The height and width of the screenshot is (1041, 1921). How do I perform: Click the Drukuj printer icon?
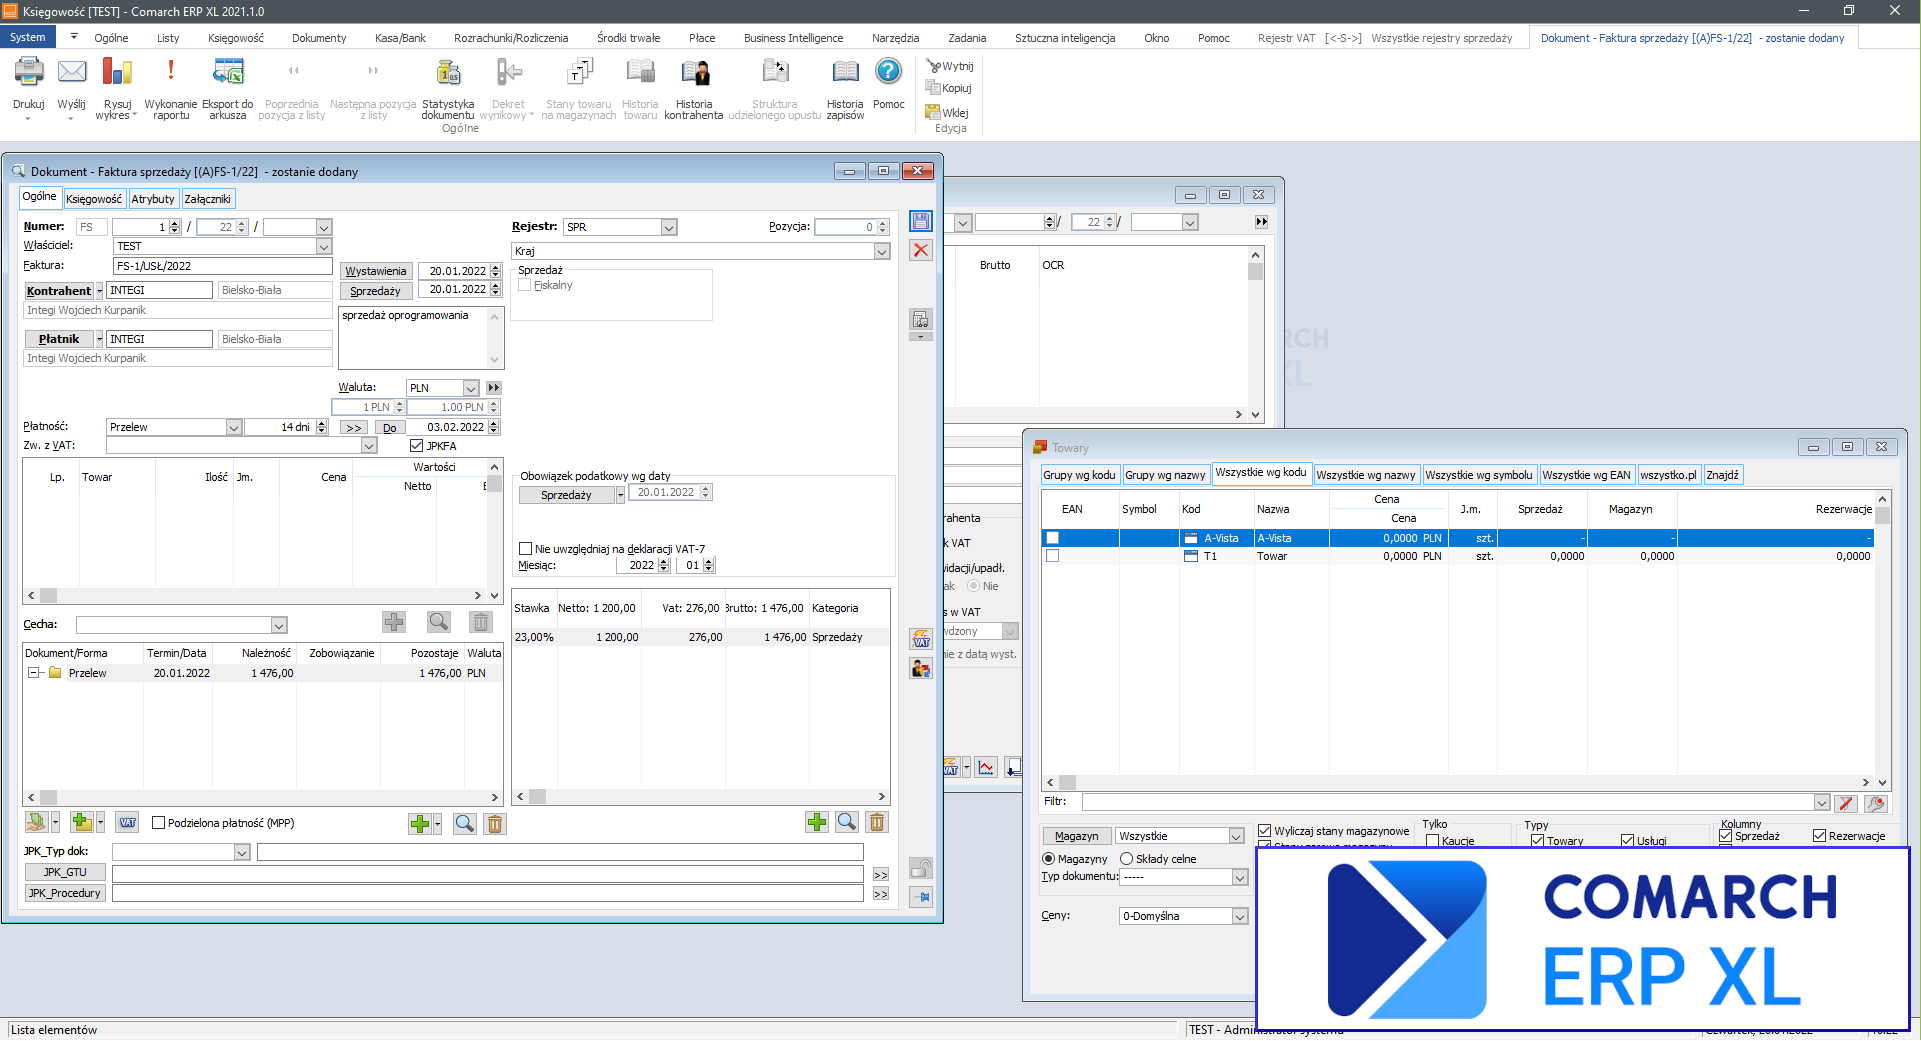pos(28,72)
